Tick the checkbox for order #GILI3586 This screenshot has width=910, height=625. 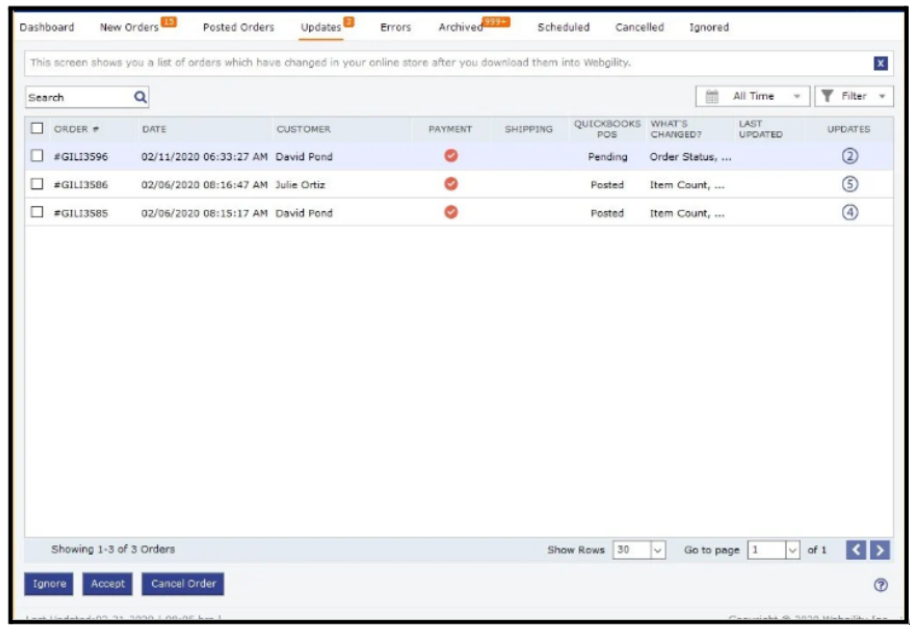tap(37, 184)
